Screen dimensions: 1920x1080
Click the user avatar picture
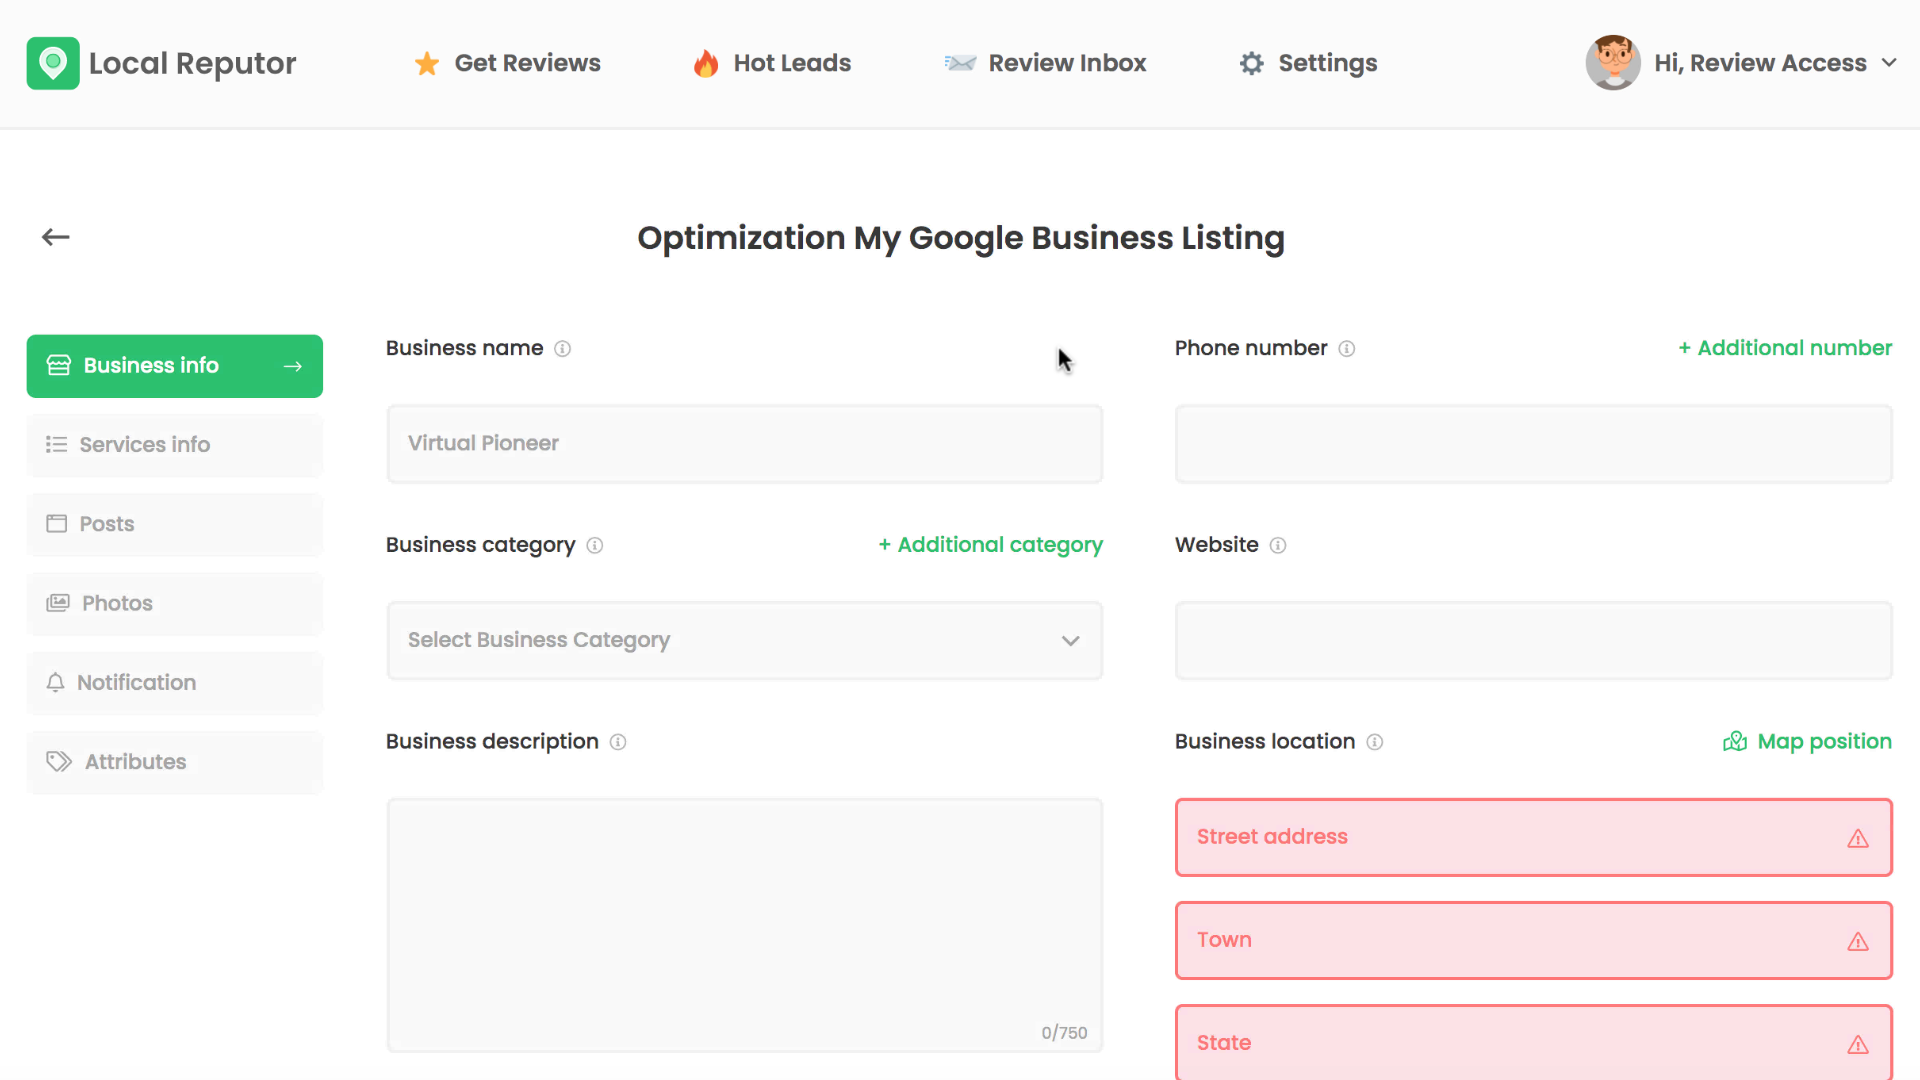tap(1612, 63)
